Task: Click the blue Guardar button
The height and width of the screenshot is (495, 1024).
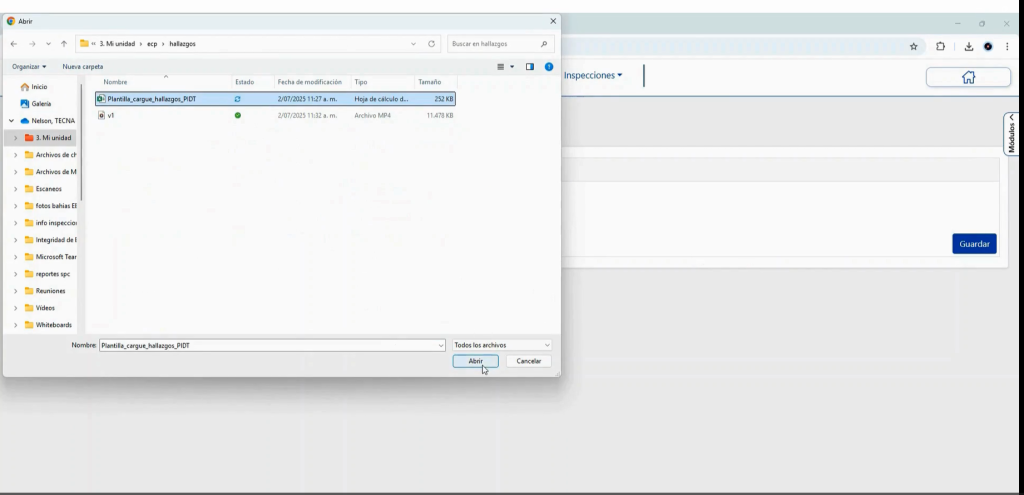Action: [x=974, y=244]
